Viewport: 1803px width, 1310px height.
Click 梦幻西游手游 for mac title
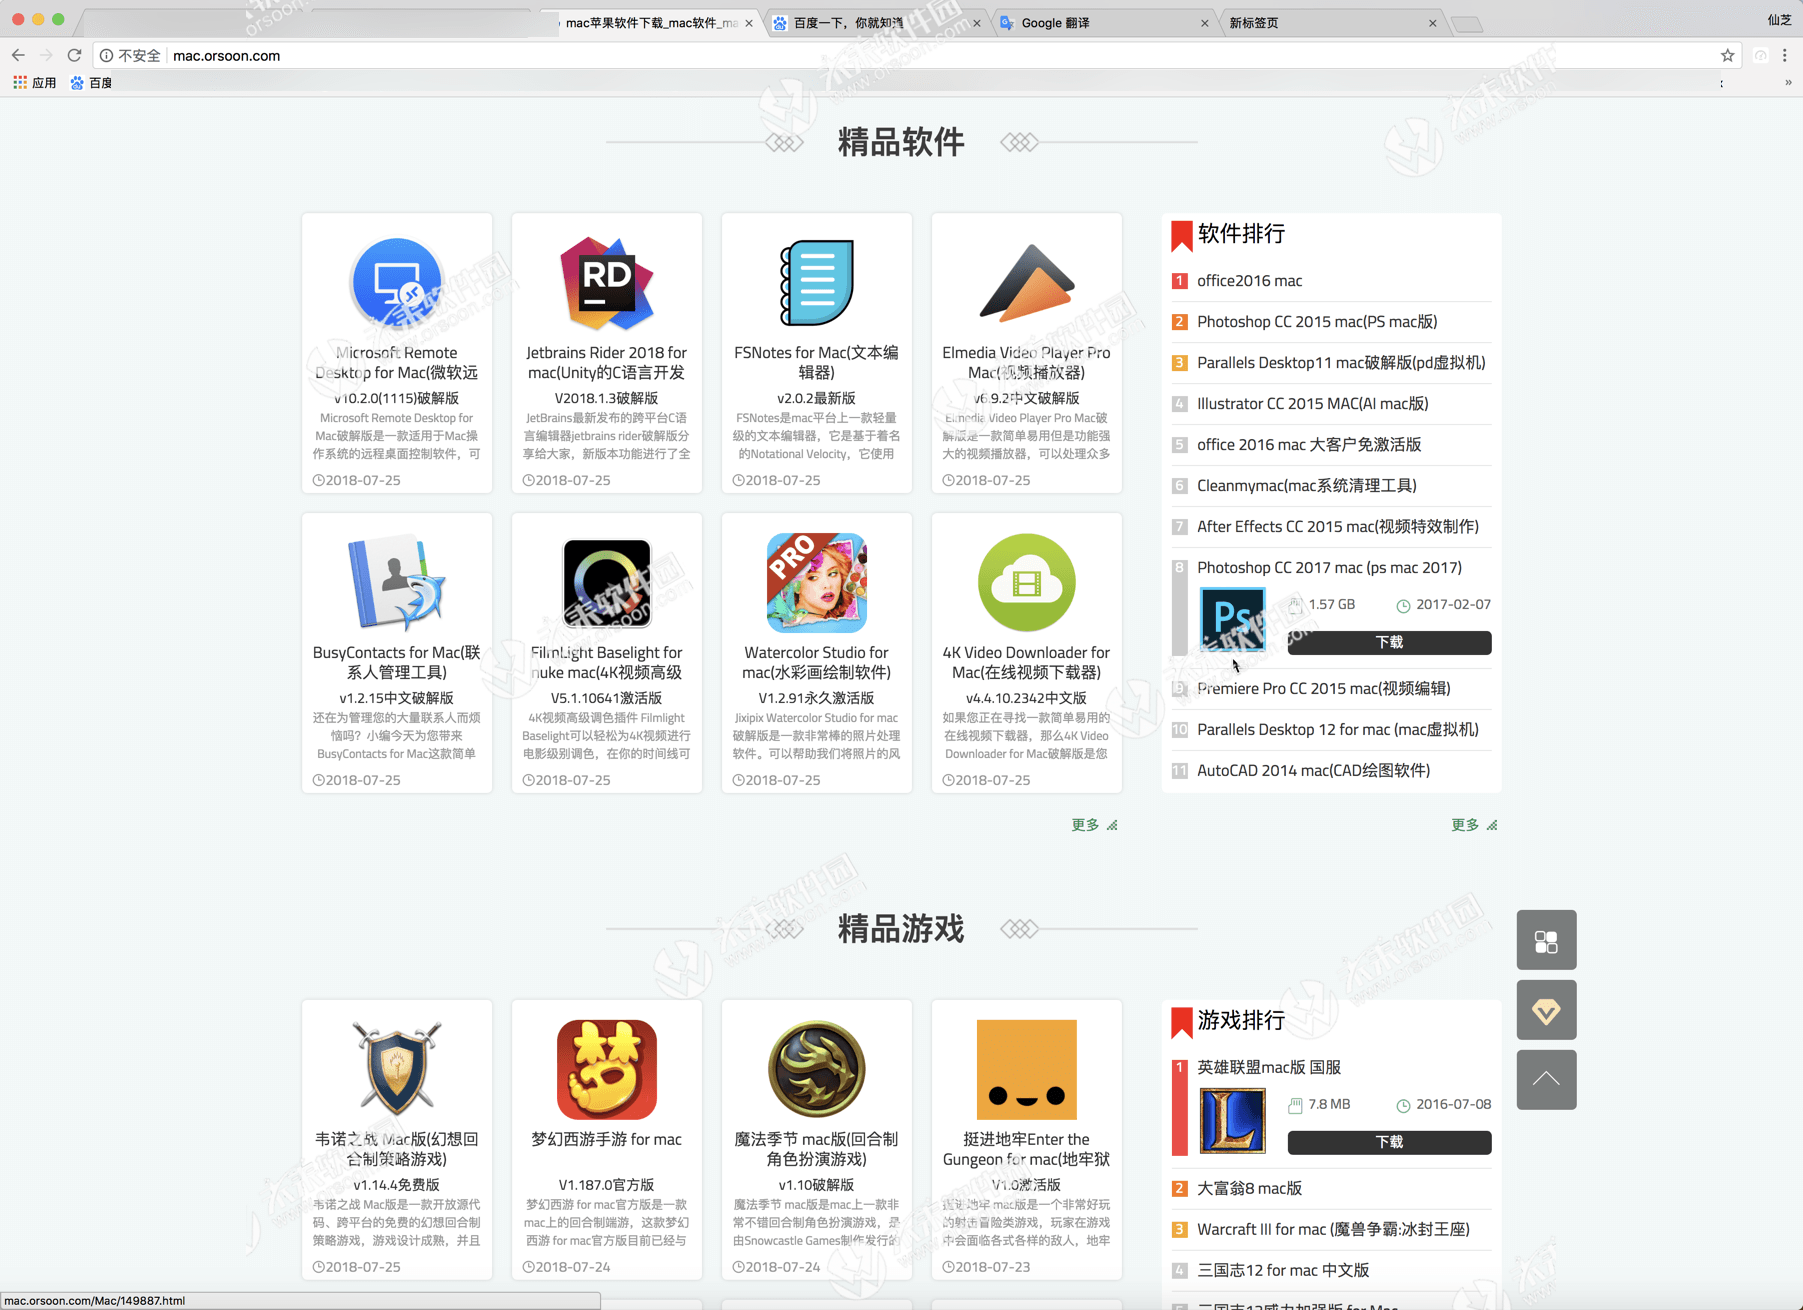tap(607, 1140)
